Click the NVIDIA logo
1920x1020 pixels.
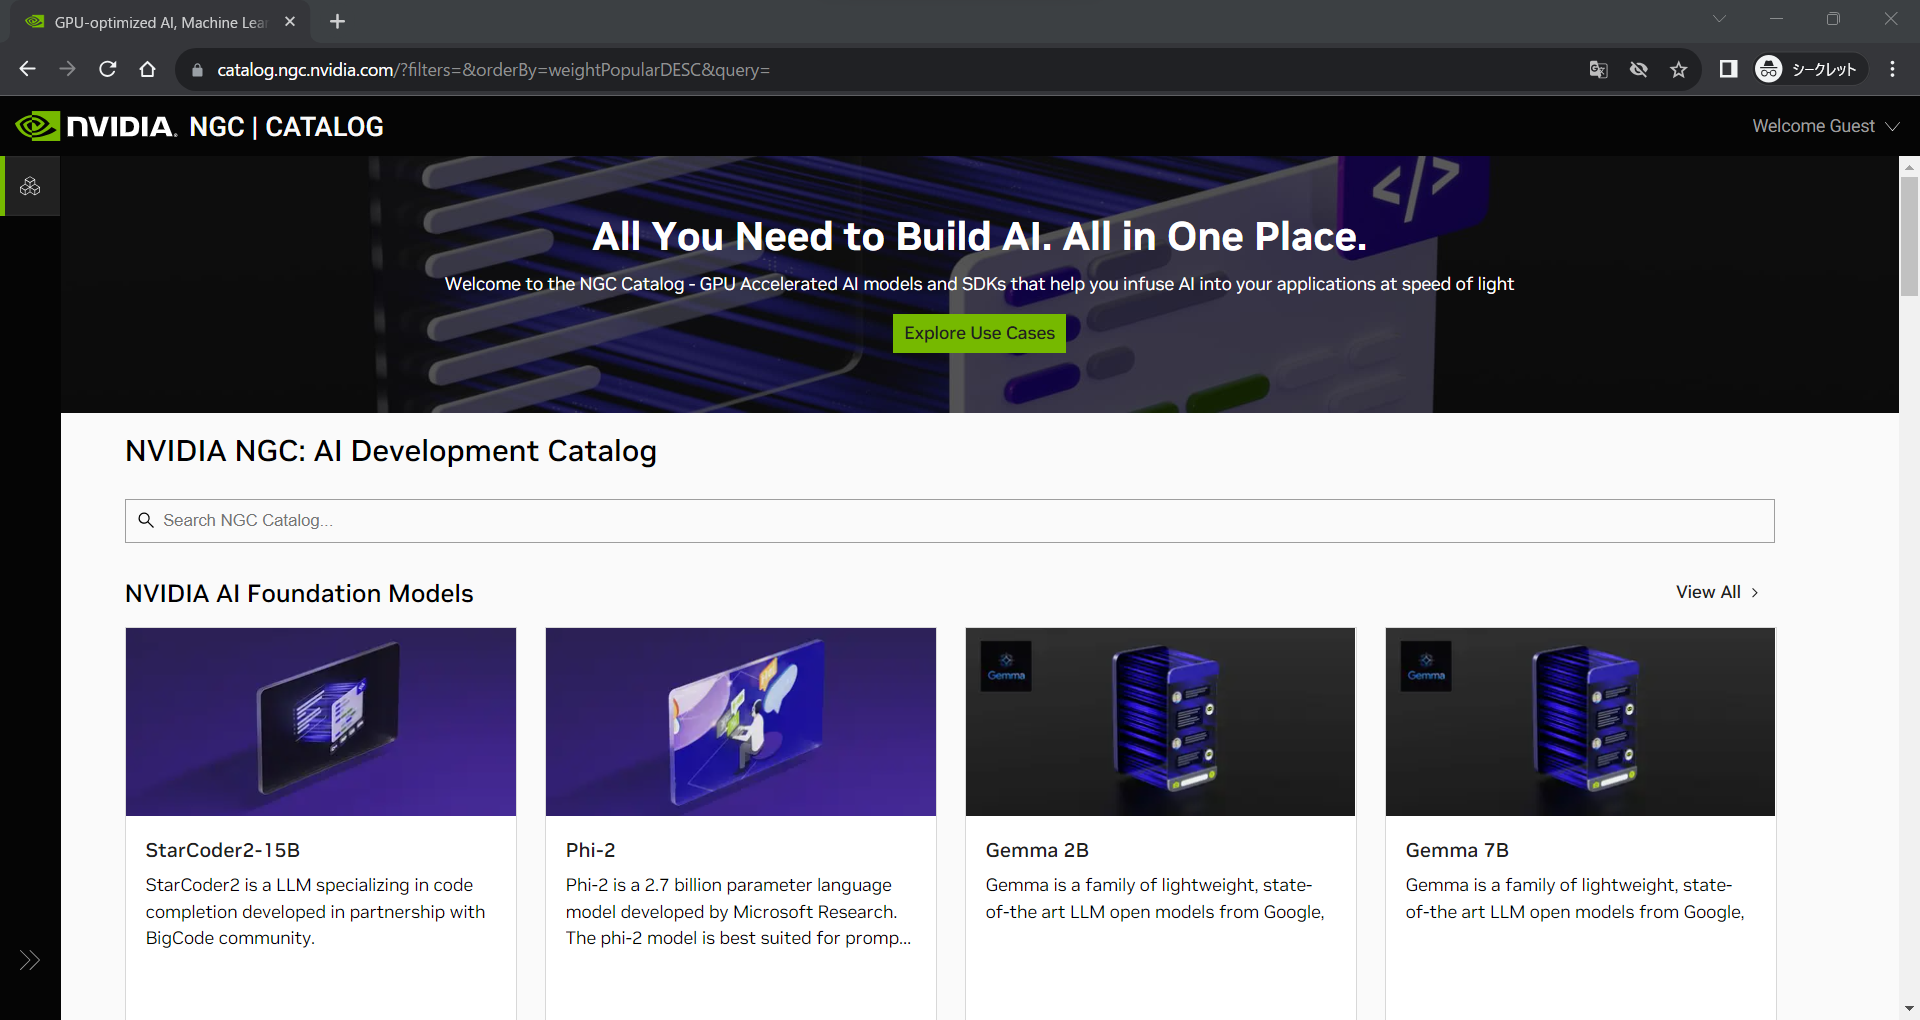(96, 126)
